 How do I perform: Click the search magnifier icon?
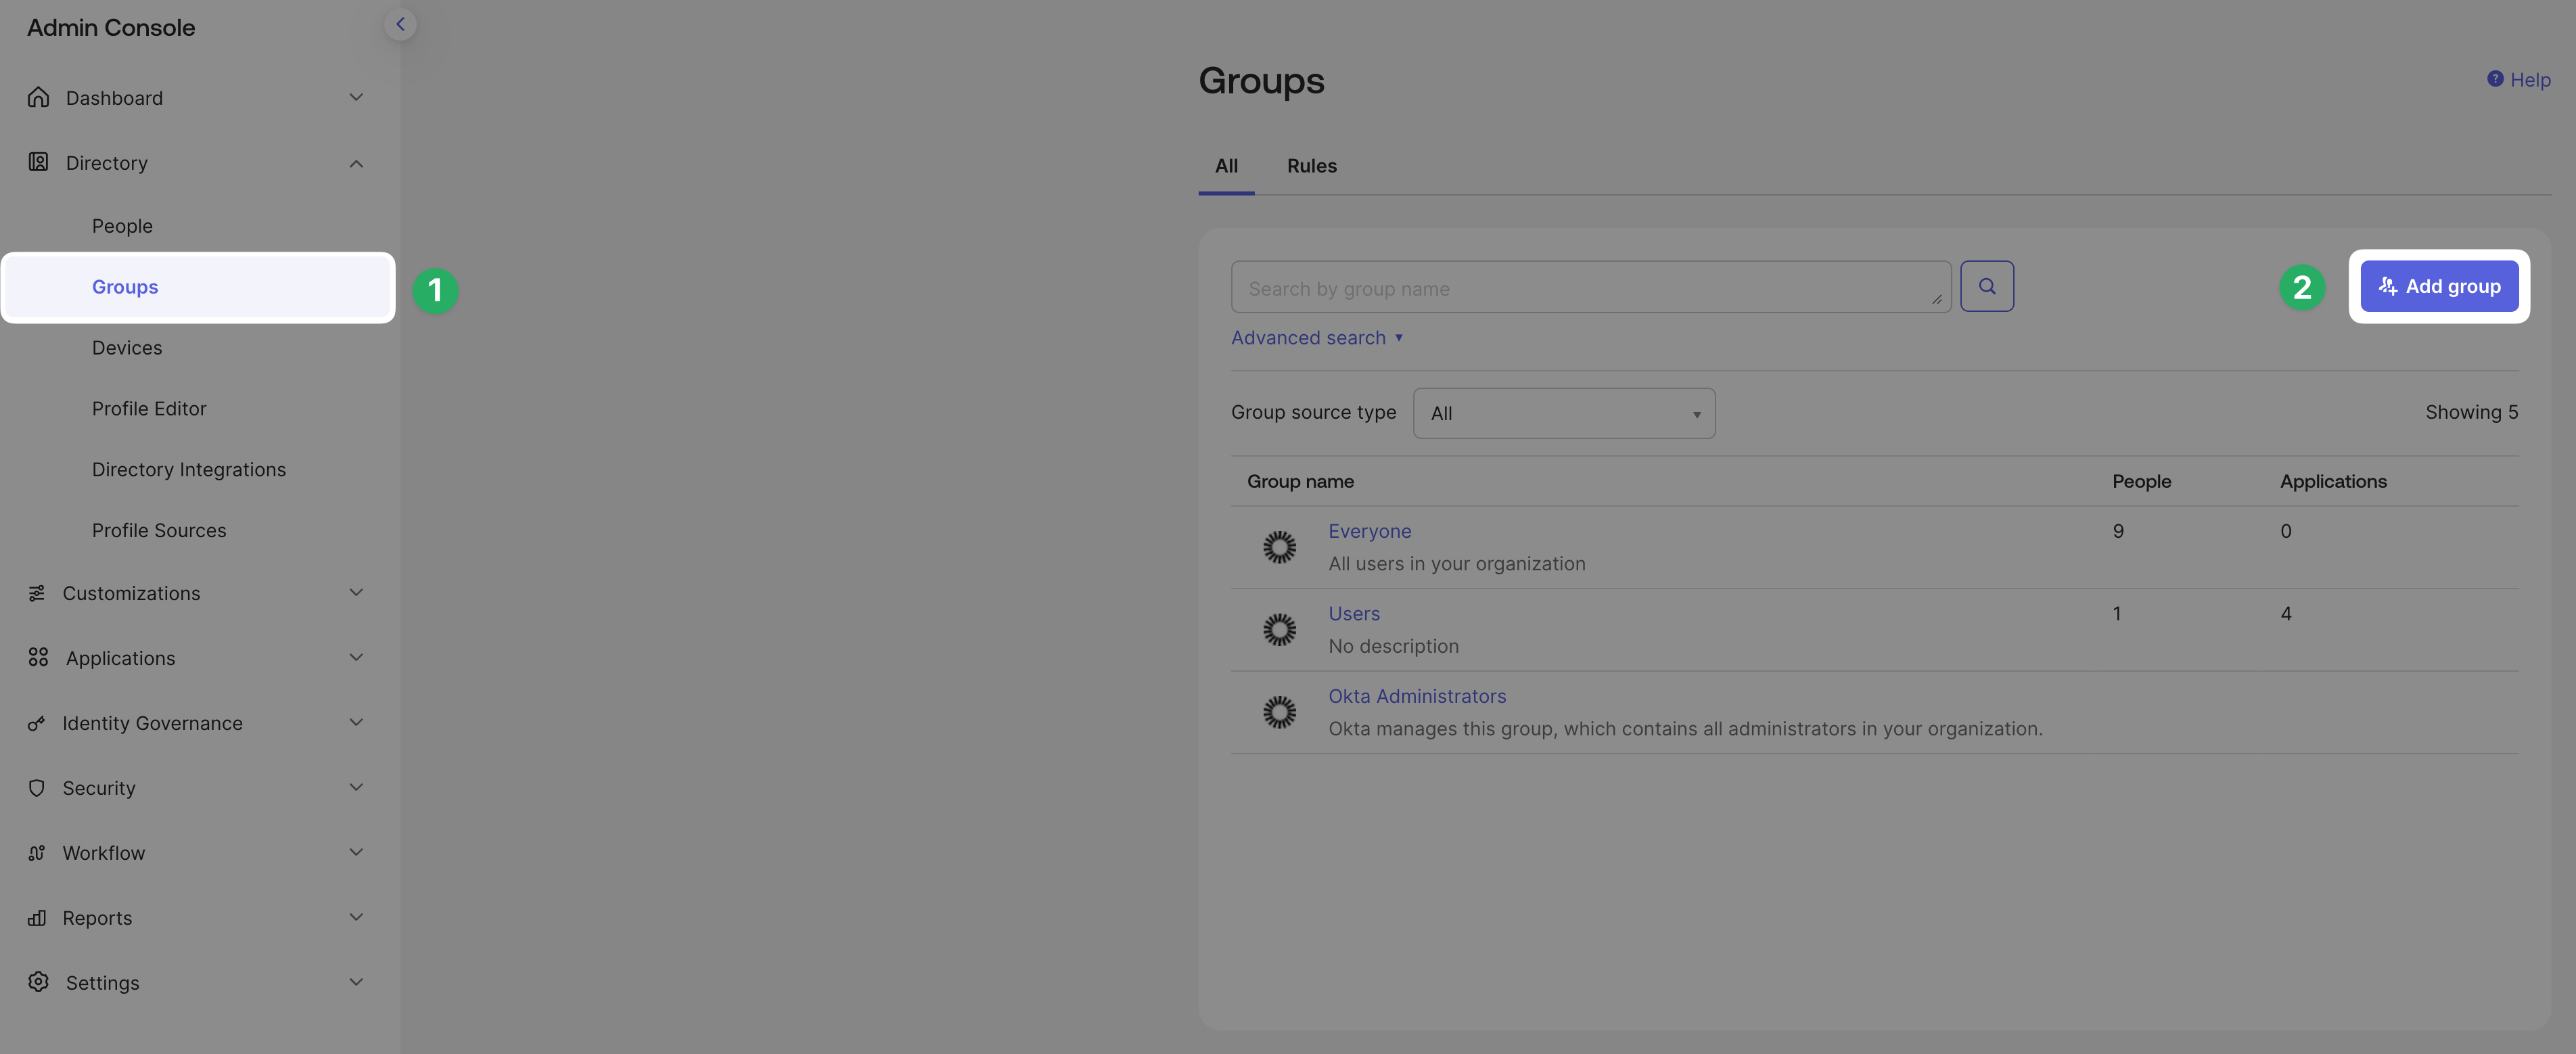point(1987,286)
